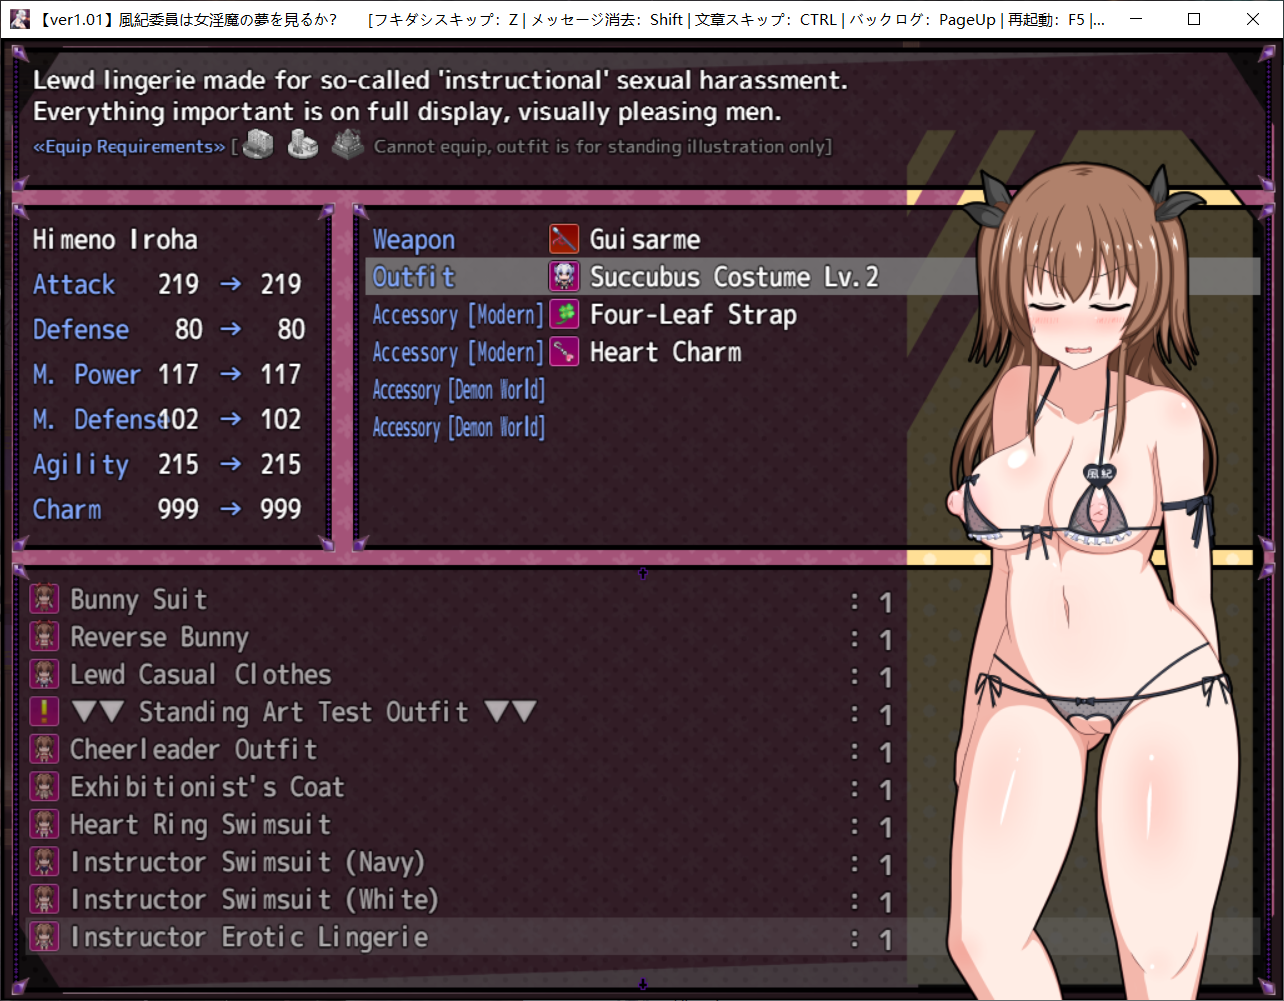Select the highlighted Outfit slot label
The width and height of the screenshot is (1284, 1001).
[414, 277]
